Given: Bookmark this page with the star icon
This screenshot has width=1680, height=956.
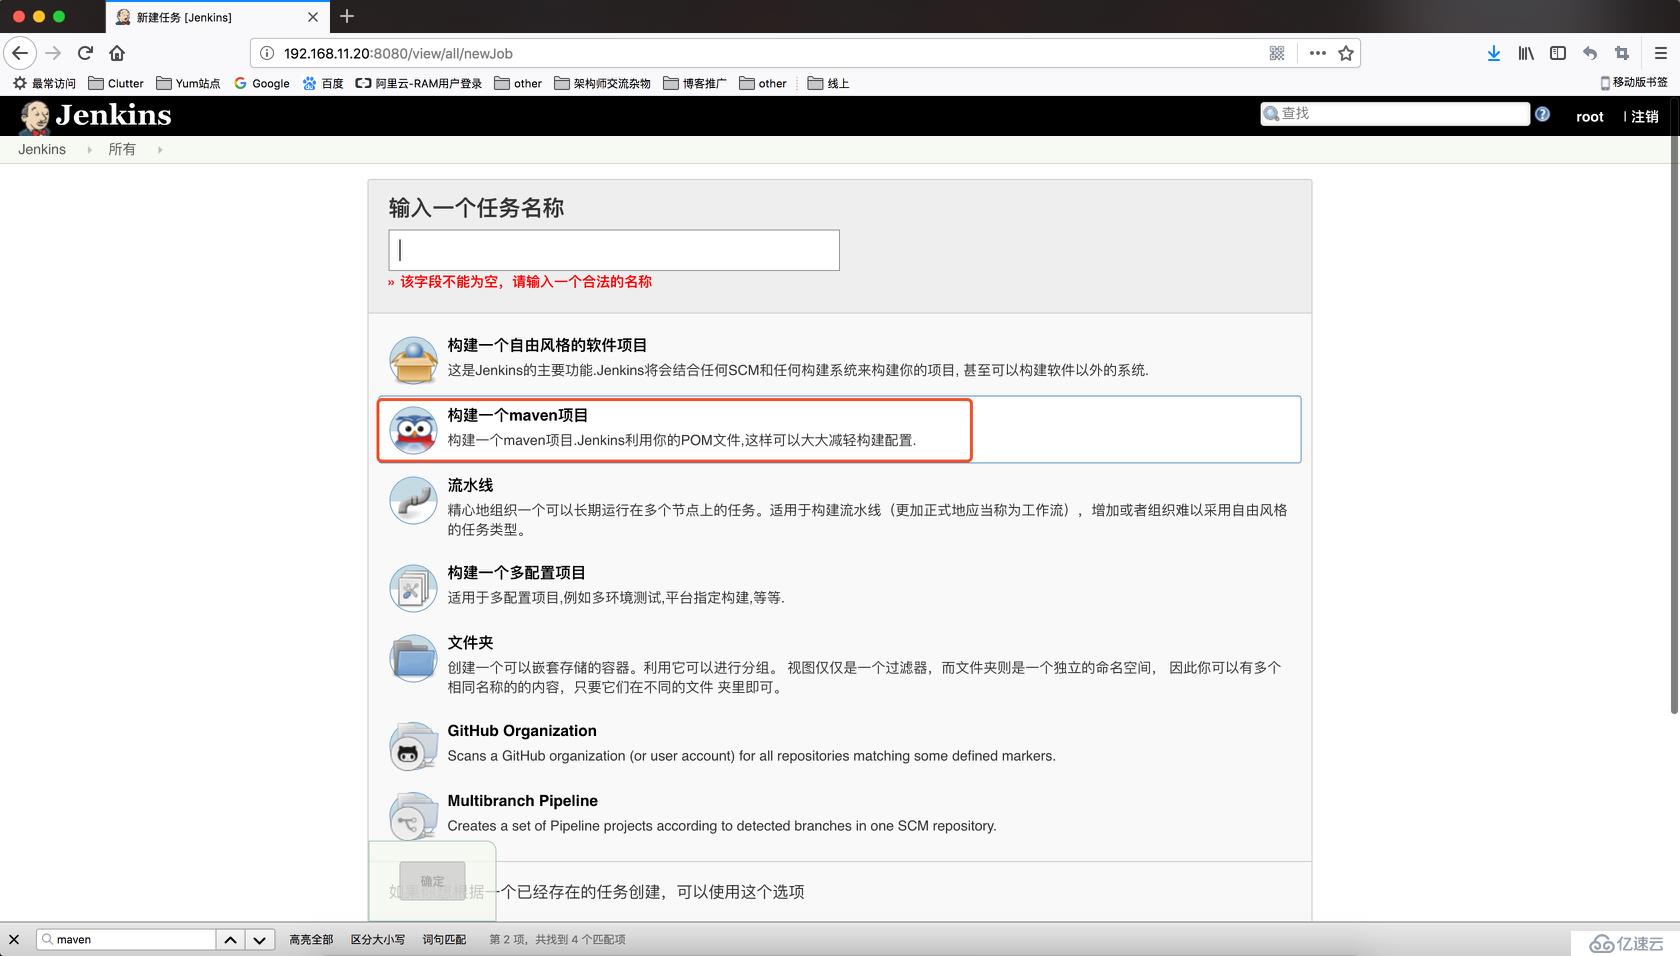Looking at the screenshot, I should pos(1346,53).
